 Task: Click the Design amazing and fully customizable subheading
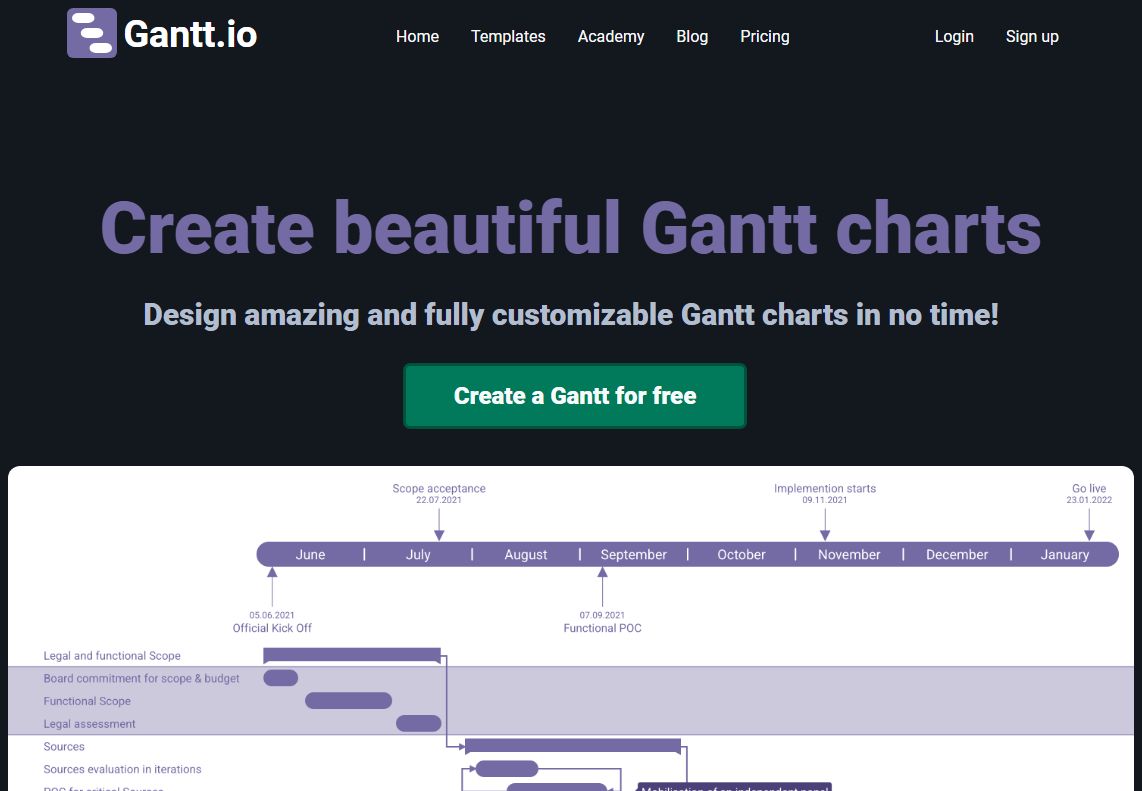click(x=571, y=315)
